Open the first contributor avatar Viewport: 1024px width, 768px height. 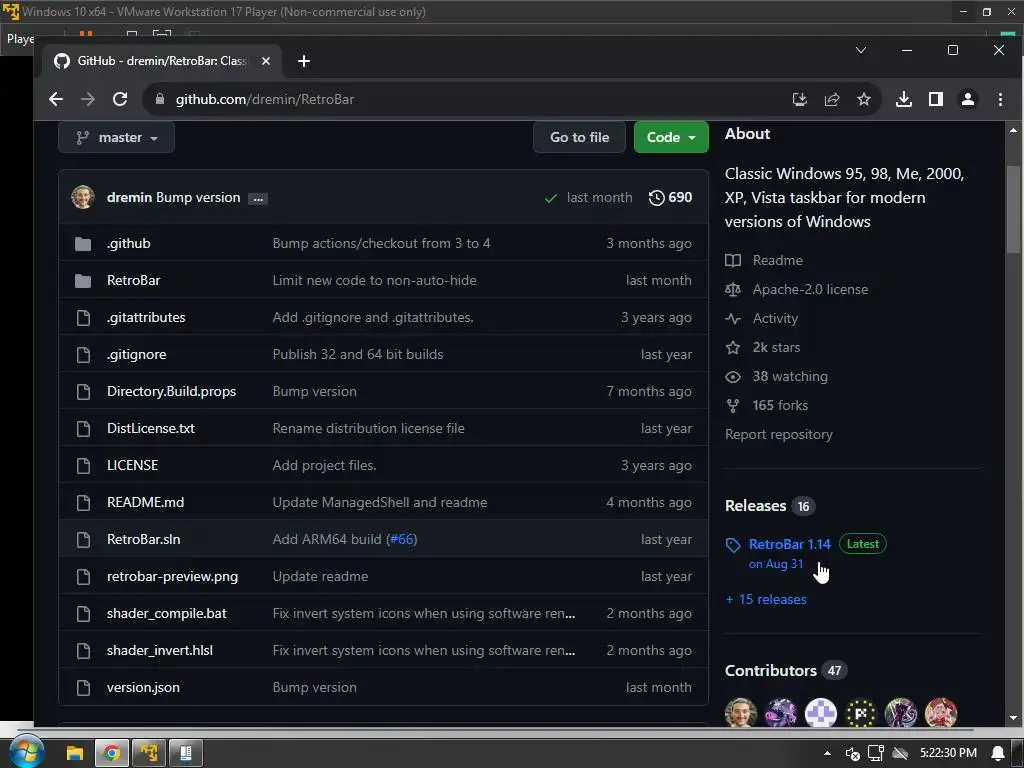pyautogui.click(x=741, y=712)
